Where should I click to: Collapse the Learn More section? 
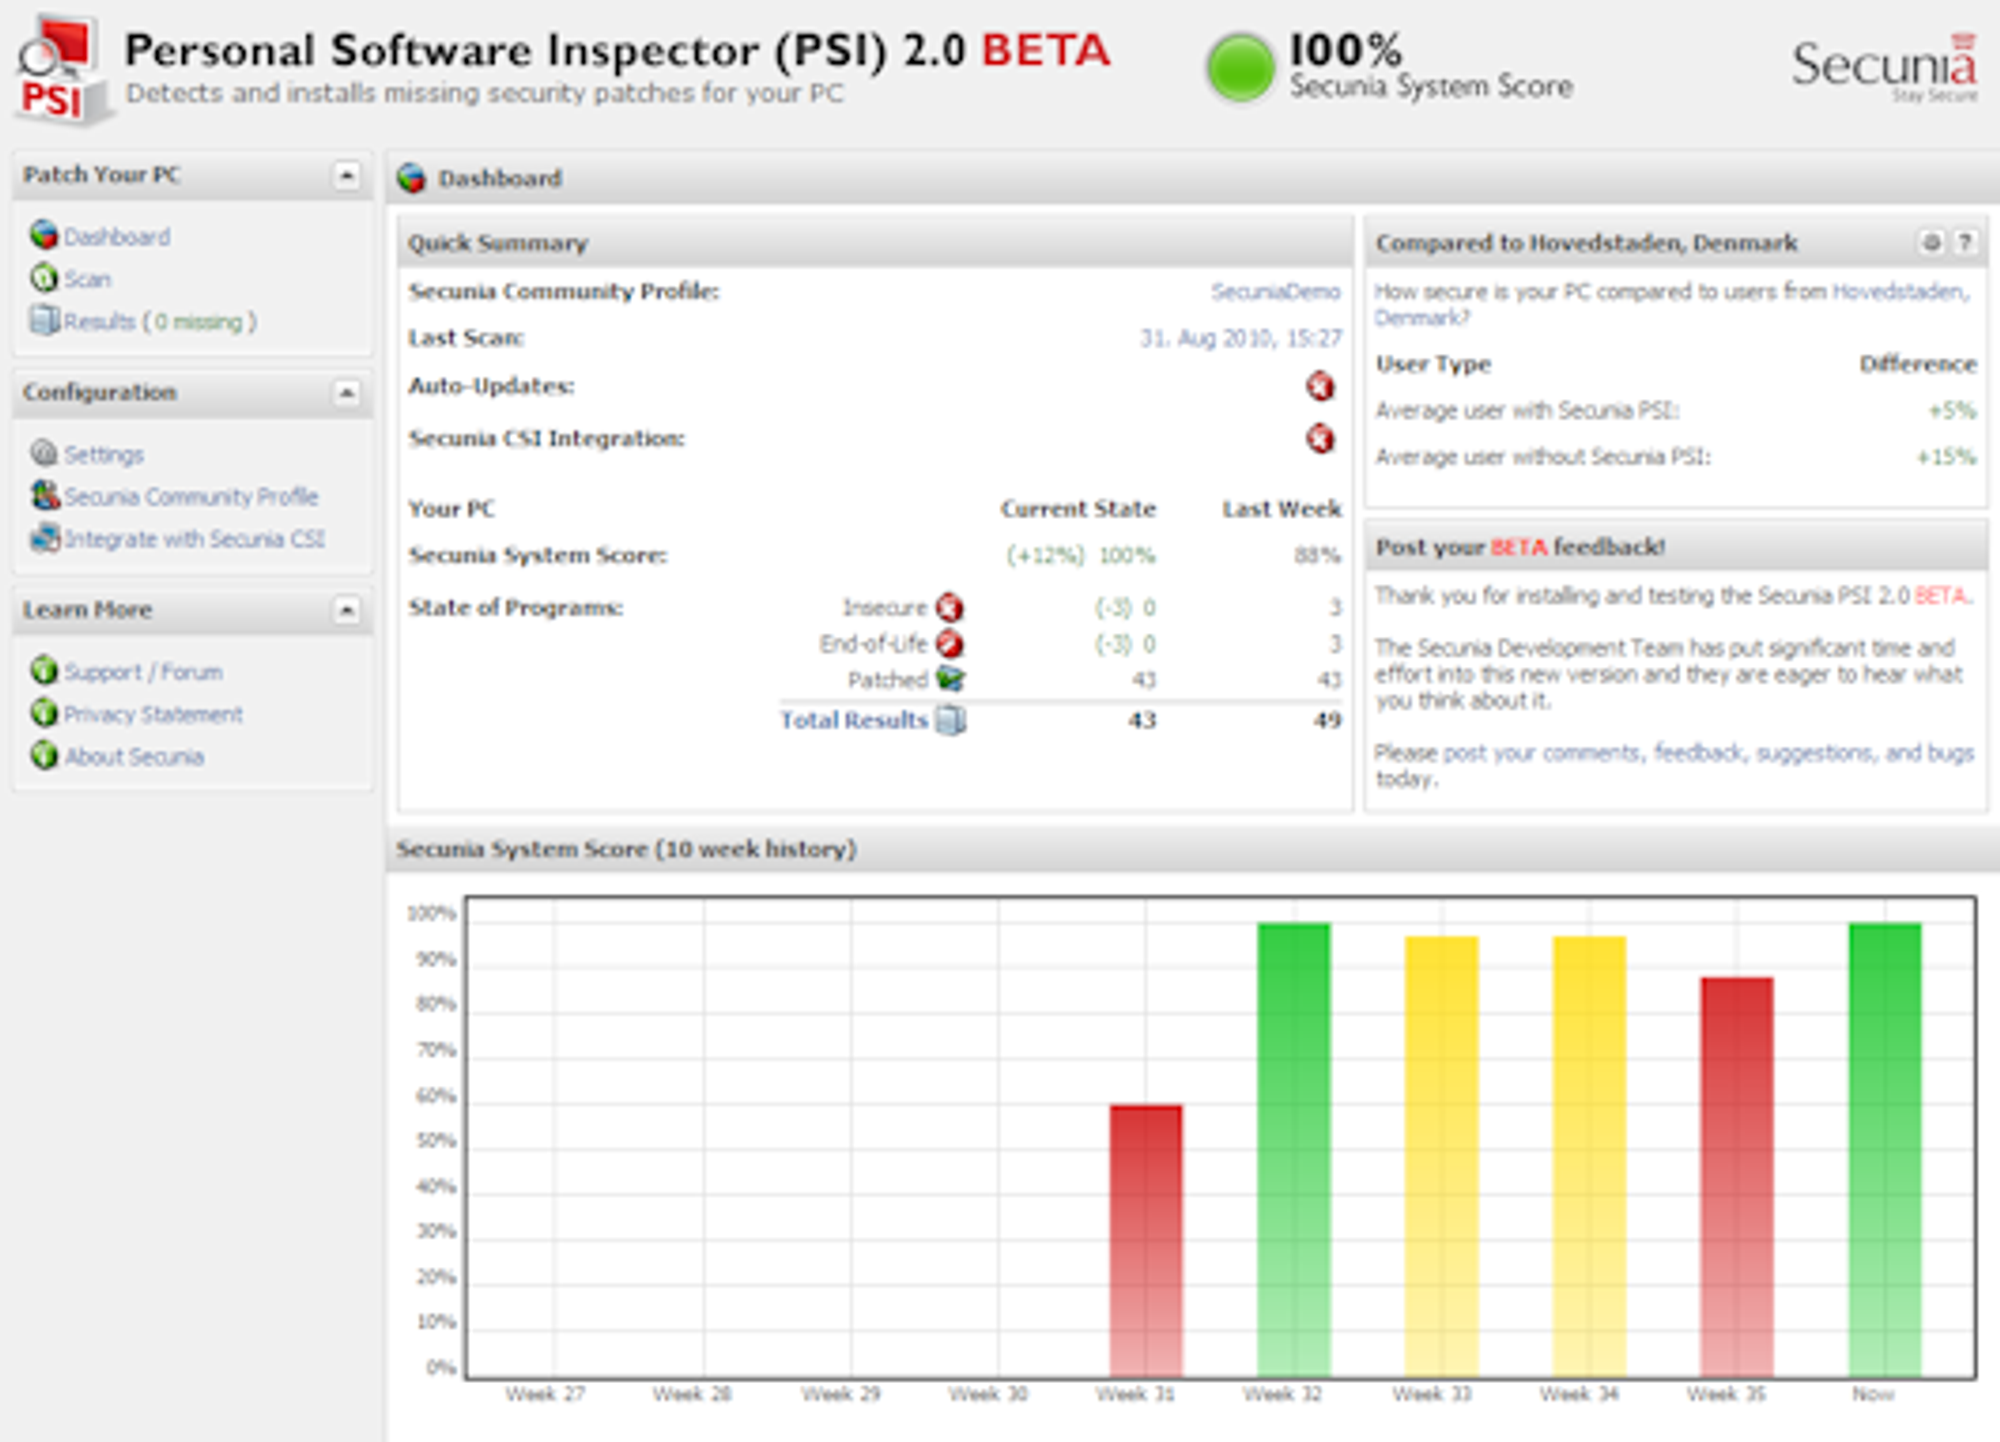tap(346, 610)
